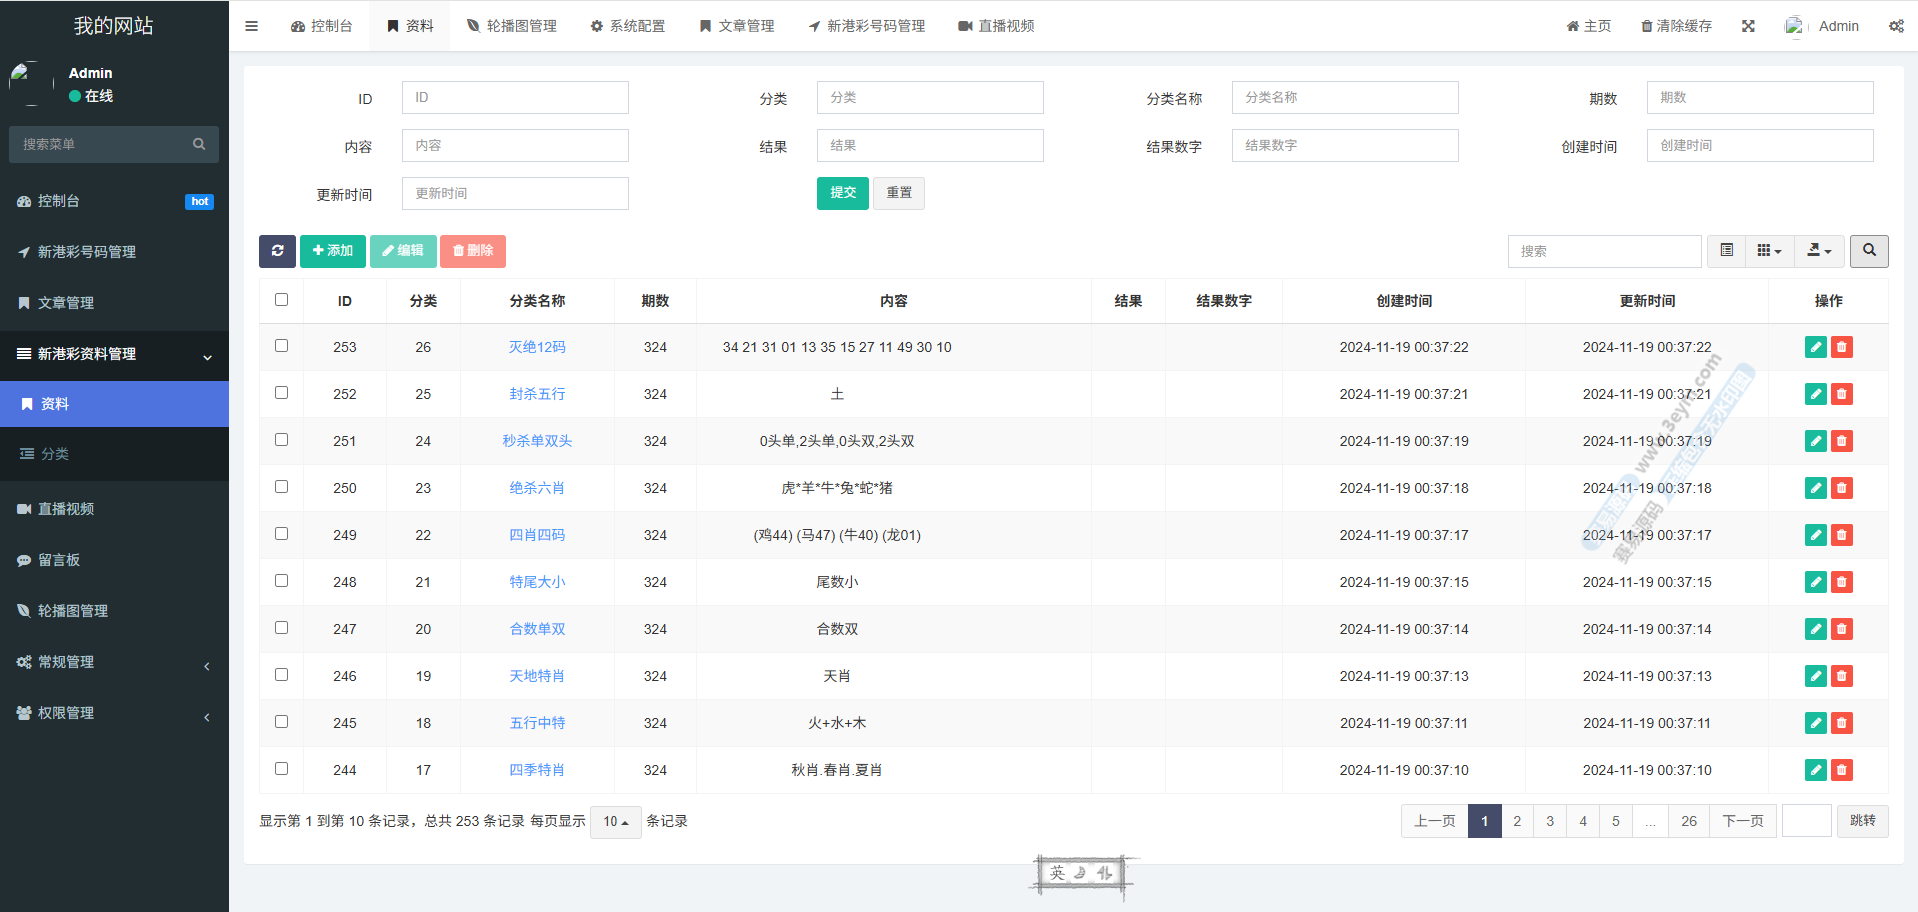
Task: Check the select-all checkbox in table header
Action: [x=281, y=300]
